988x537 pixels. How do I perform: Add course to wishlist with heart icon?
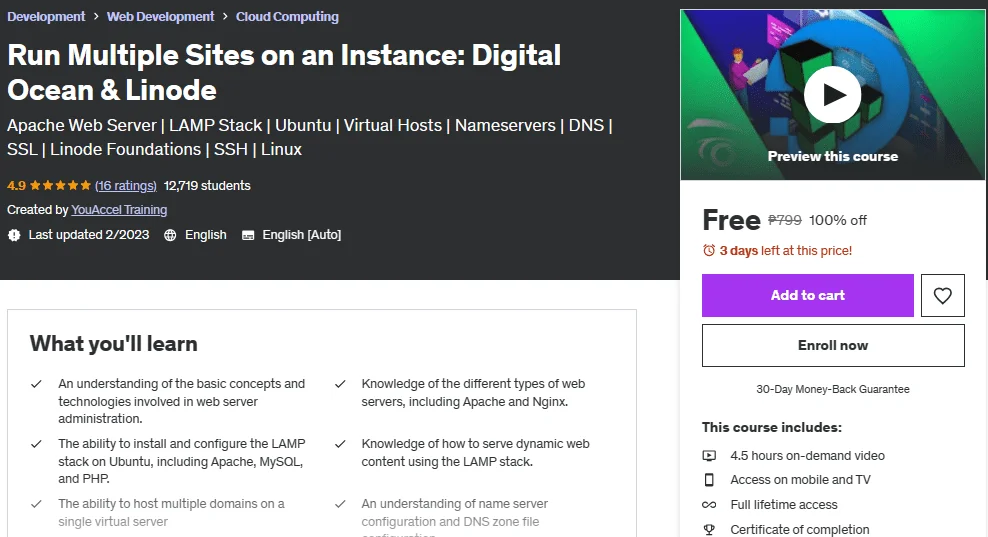[943, 295]
